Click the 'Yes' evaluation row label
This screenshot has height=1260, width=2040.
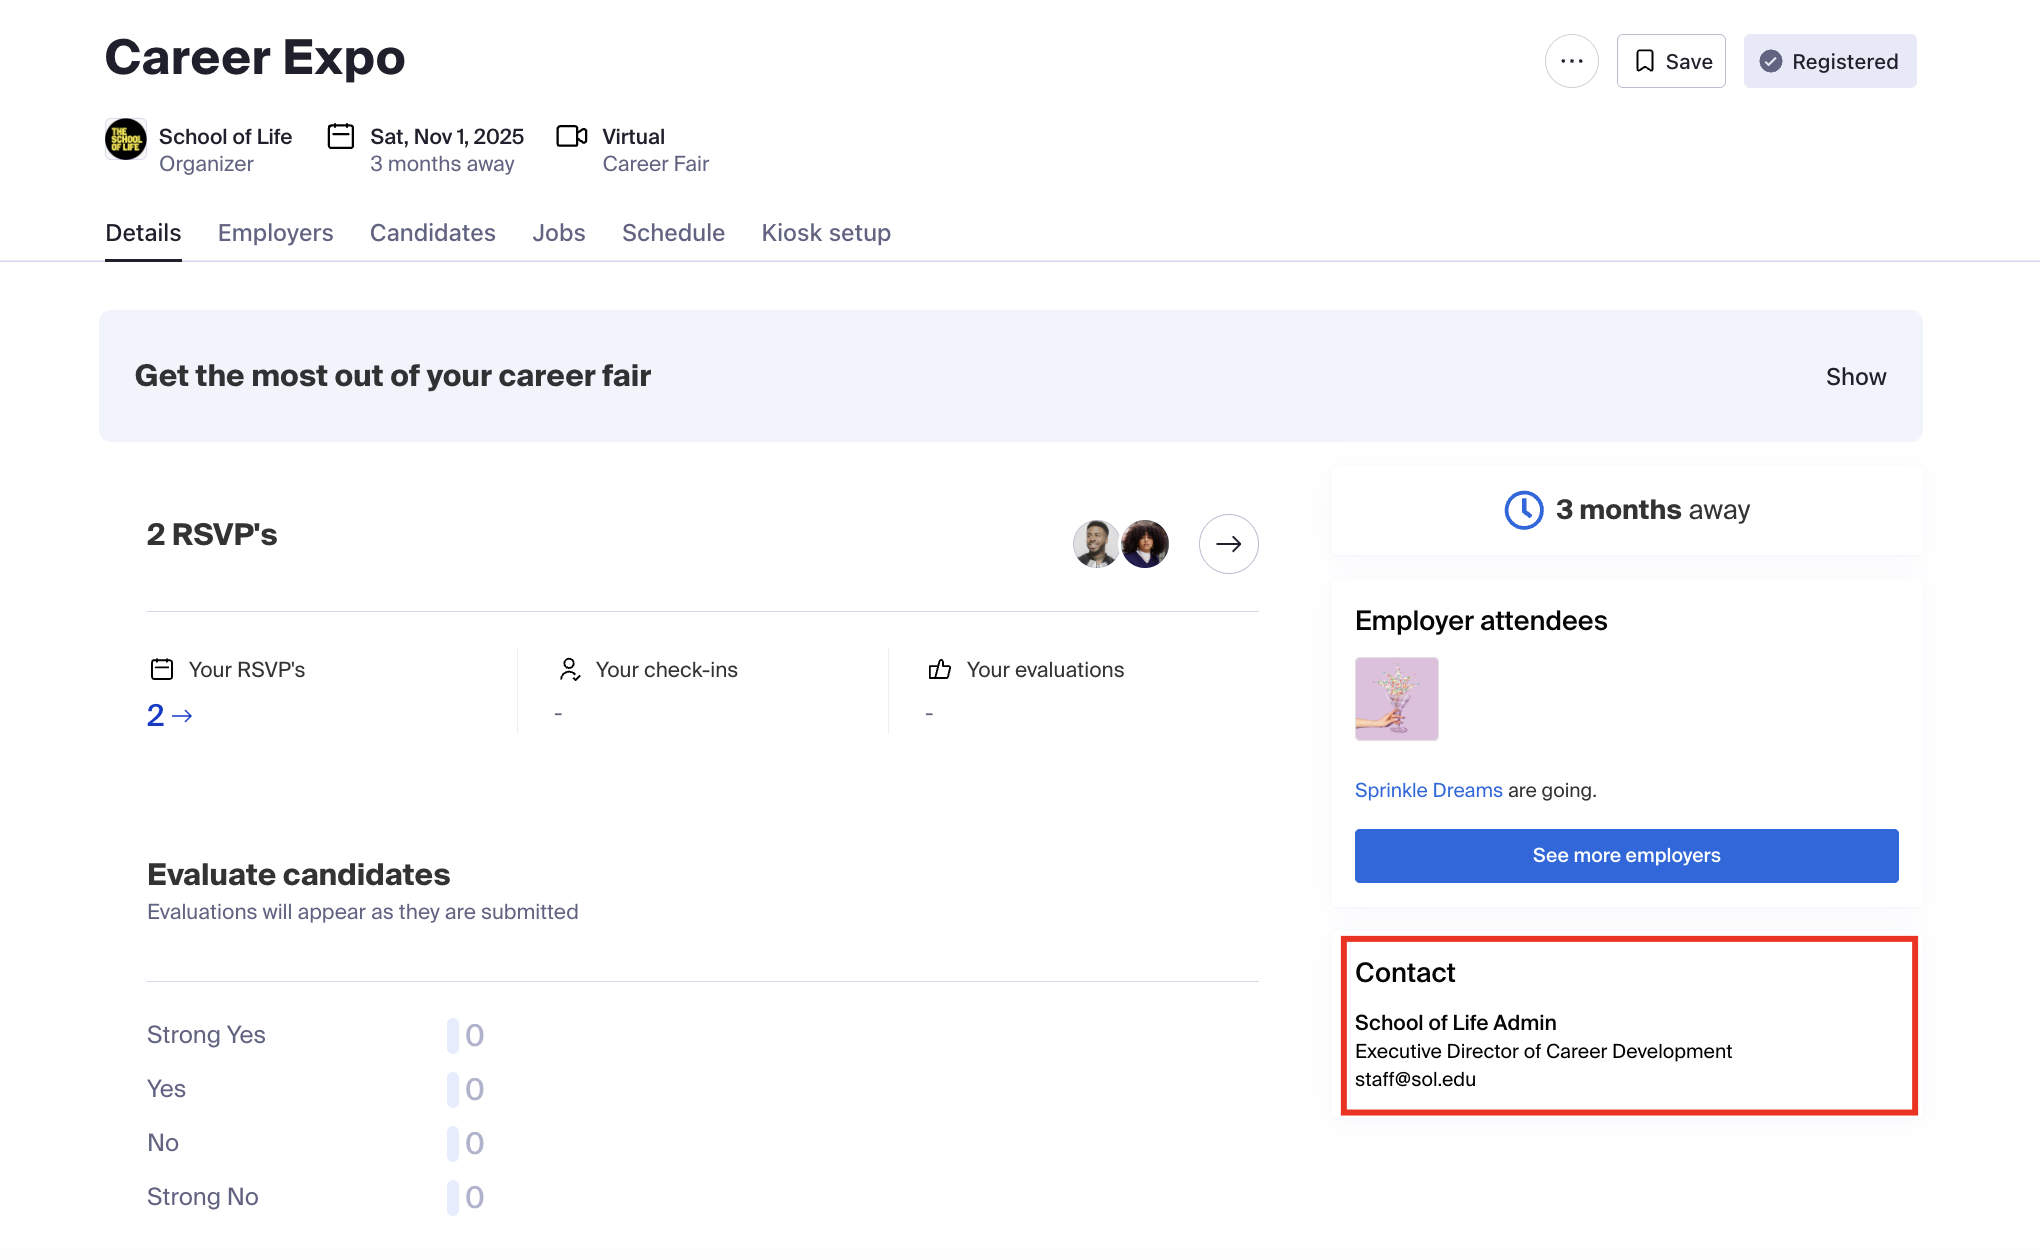coord(166,1089)
